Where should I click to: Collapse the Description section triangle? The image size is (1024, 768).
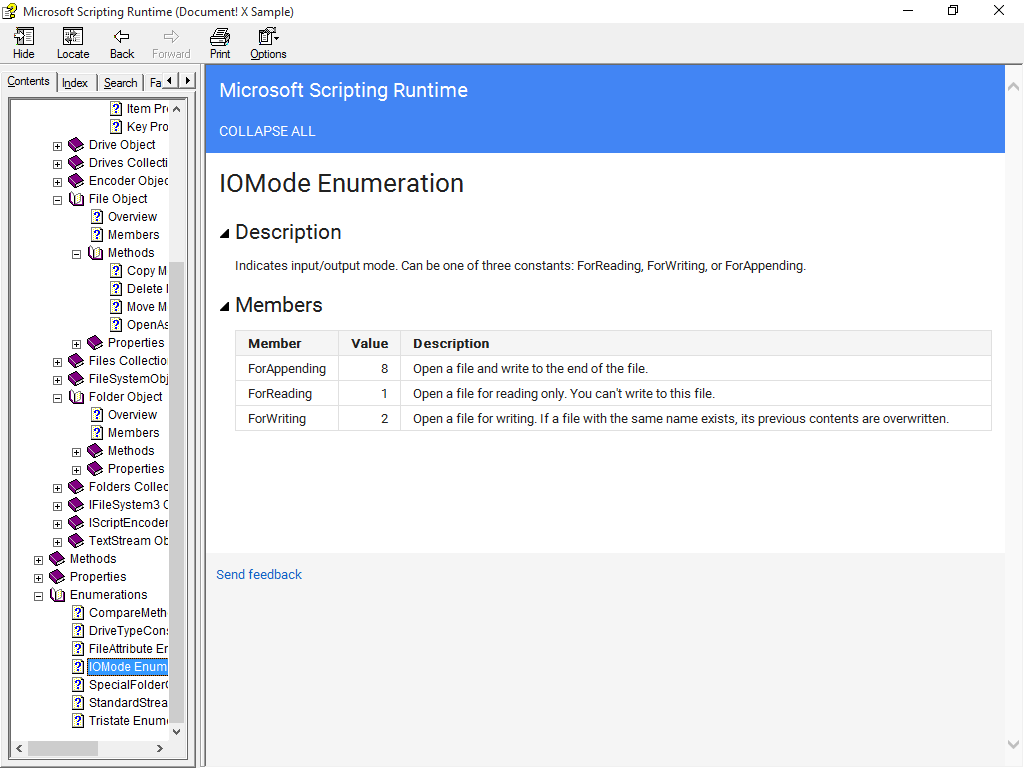[x=225, y=233]
